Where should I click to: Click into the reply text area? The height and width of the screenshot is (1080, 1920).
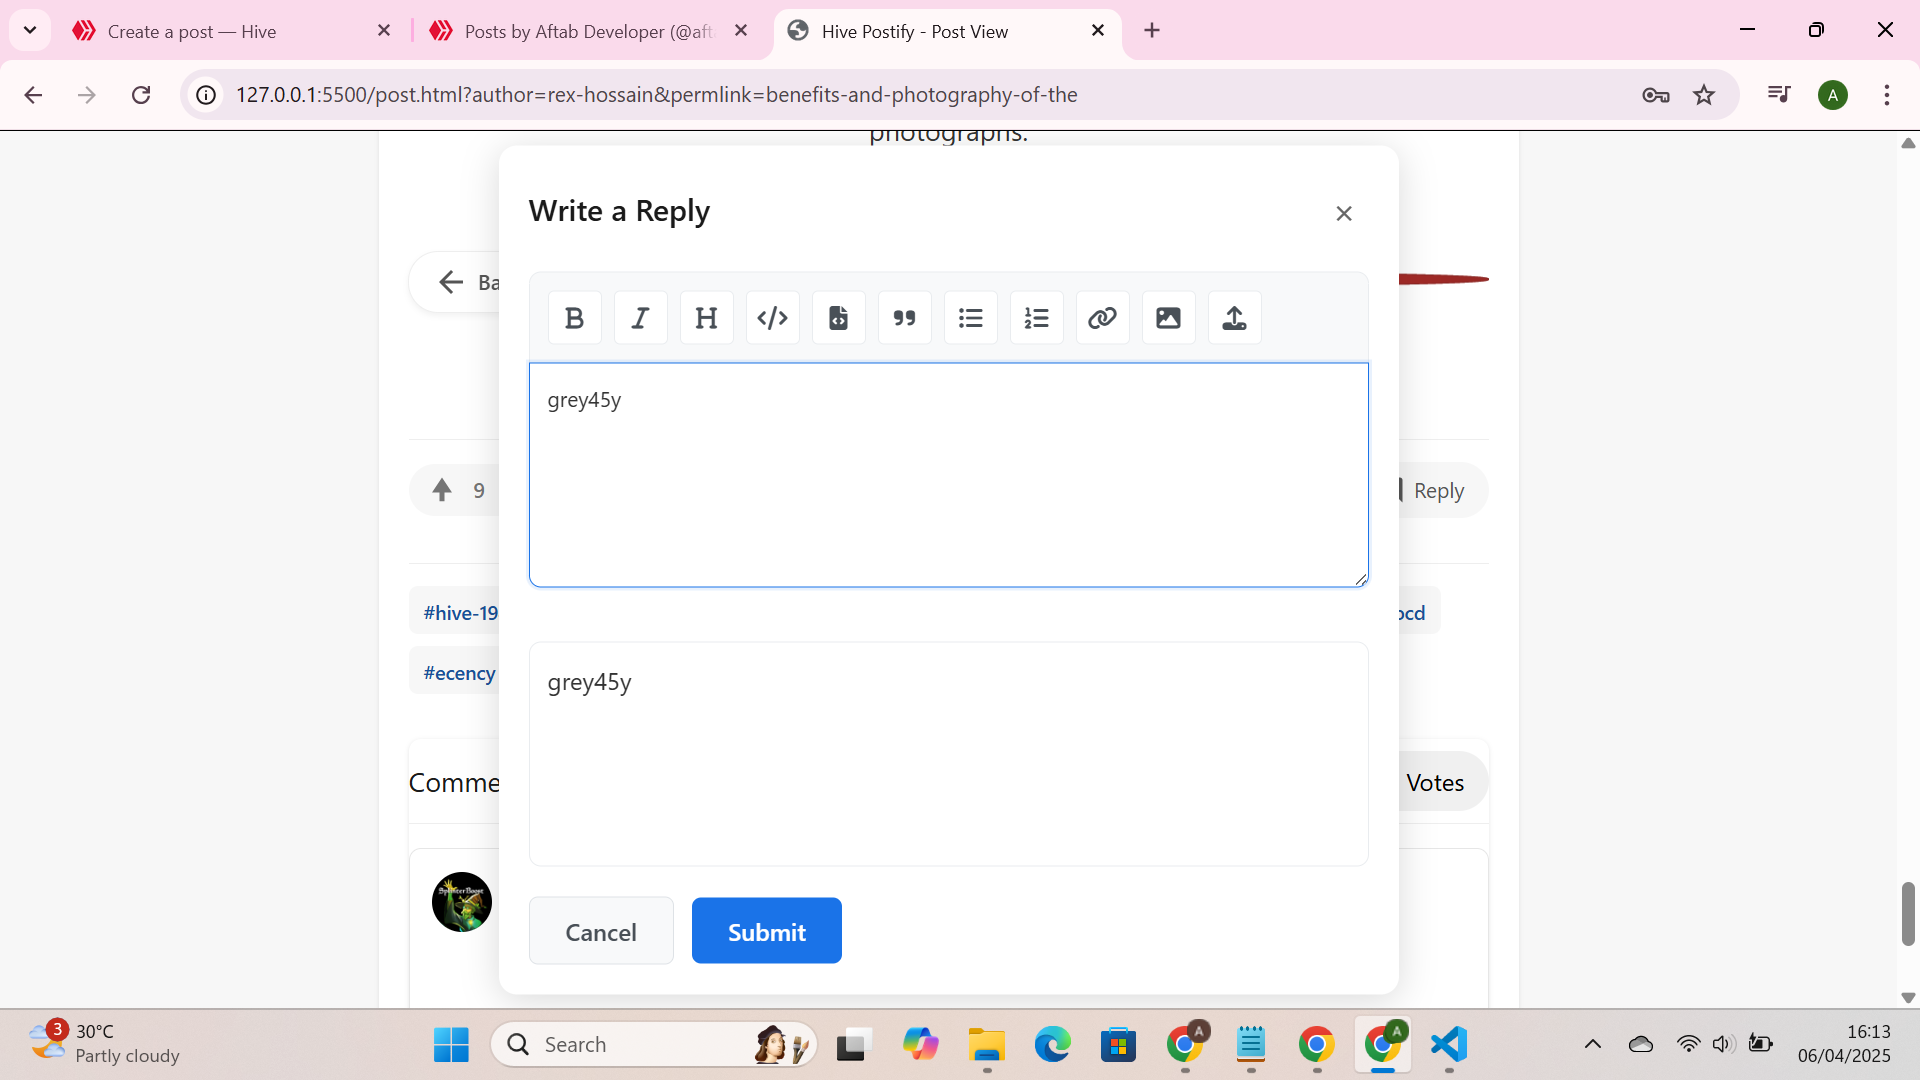tap(948, 474)
